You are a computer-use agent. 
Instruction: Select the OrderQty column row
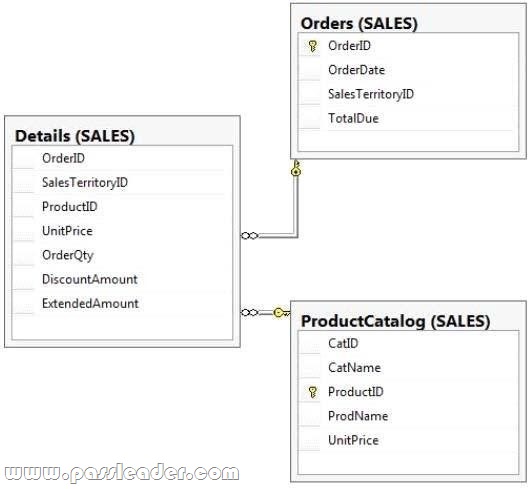pos(122,255)
